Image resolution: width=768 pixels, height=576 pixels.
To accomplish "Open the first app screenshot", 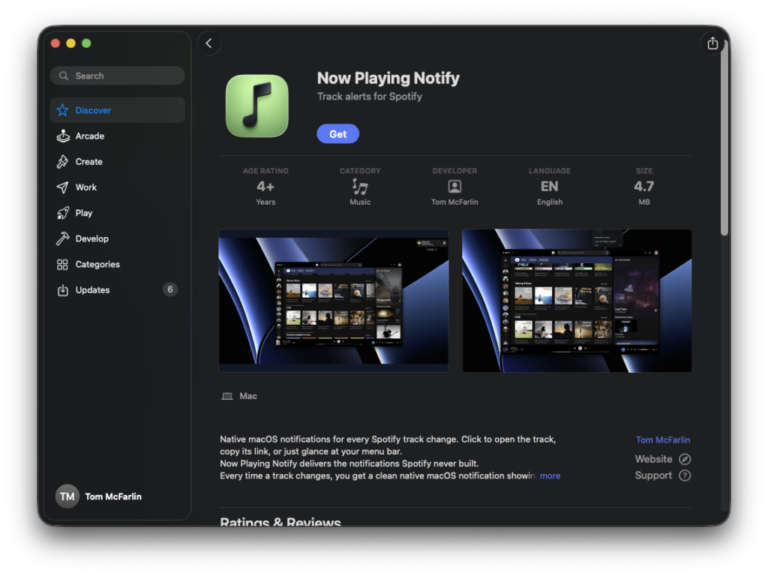I will 334,301.
